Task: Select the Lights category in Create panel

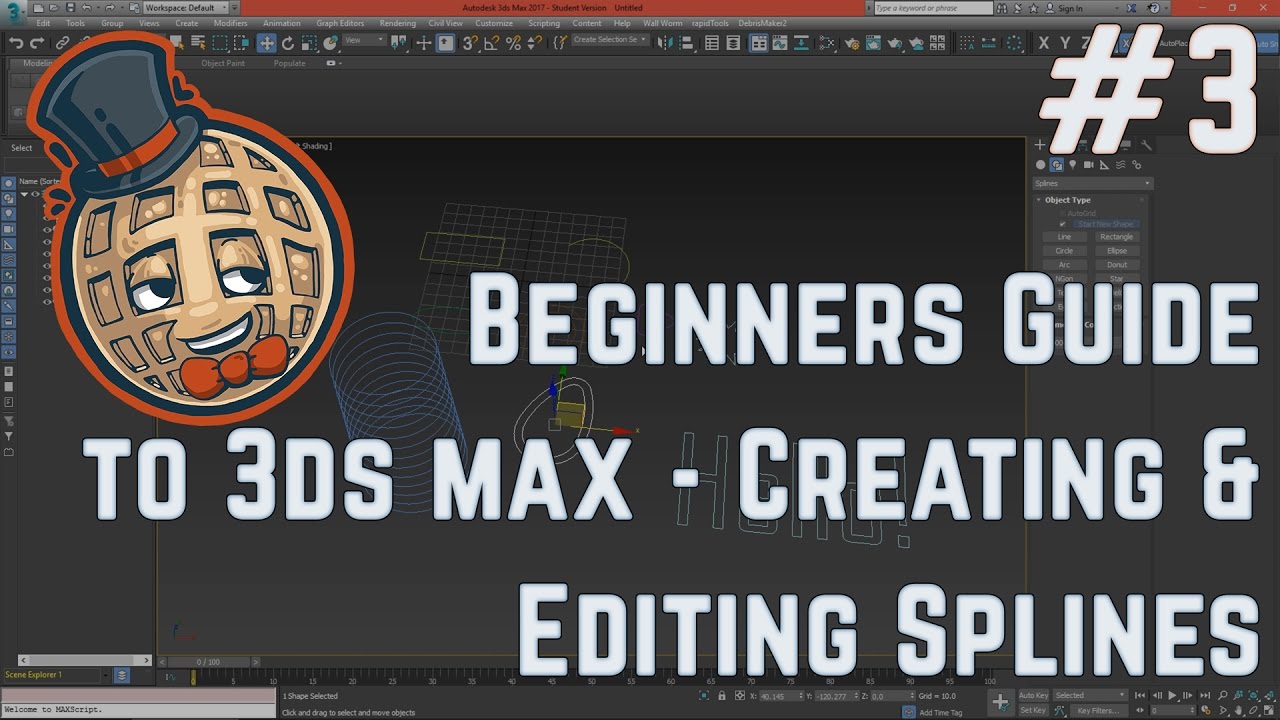Action: (x=1073, y=165)
